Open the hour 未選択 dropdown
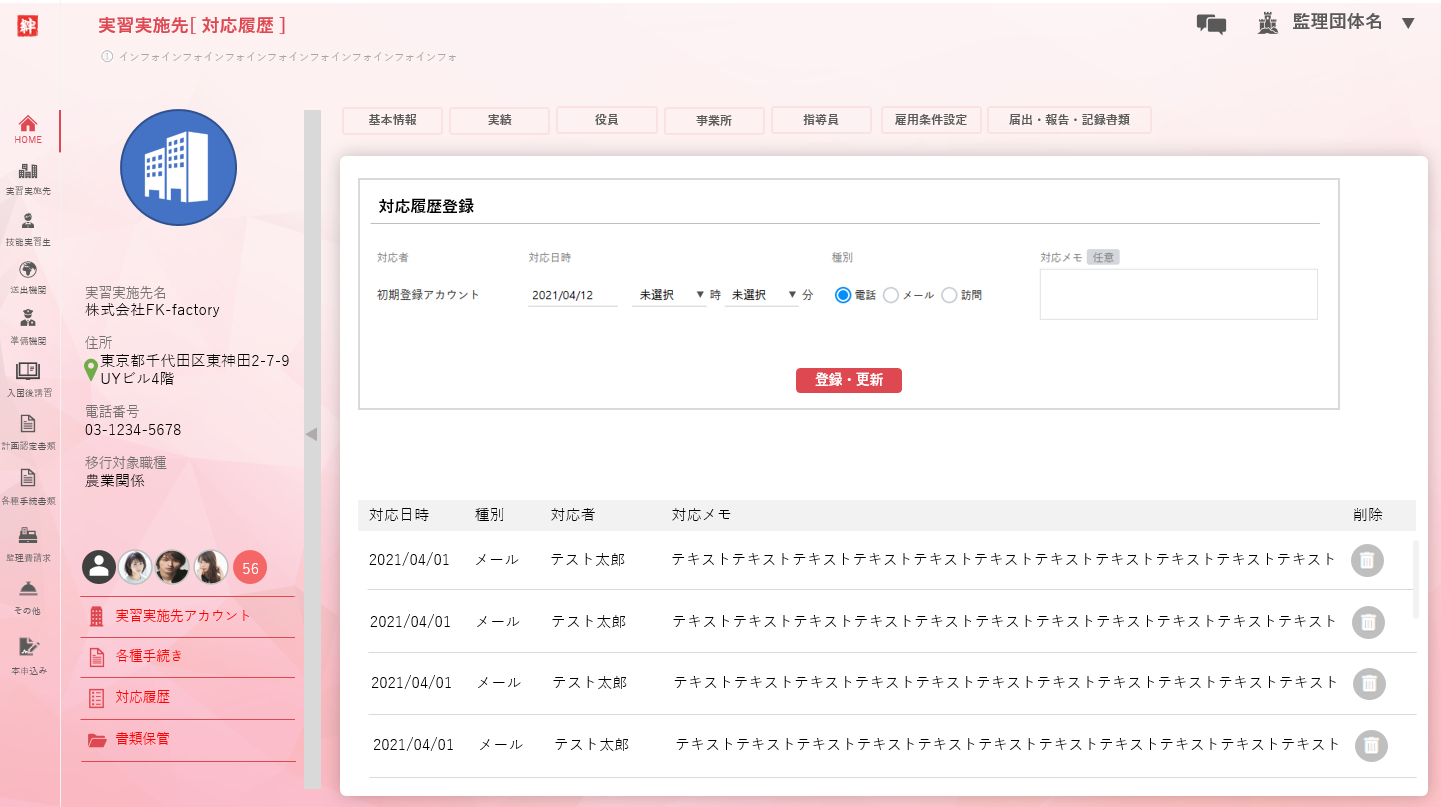 point(670,295)
